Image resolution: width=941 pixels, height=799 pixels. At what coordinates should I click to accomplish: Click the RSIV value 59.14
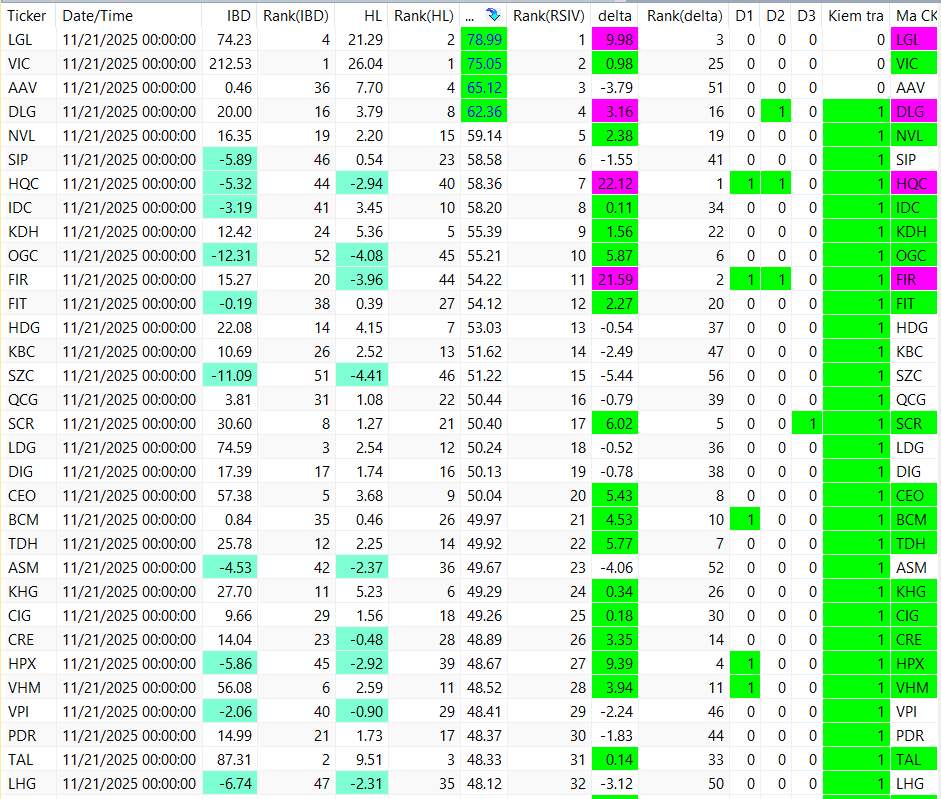(484, 136)
